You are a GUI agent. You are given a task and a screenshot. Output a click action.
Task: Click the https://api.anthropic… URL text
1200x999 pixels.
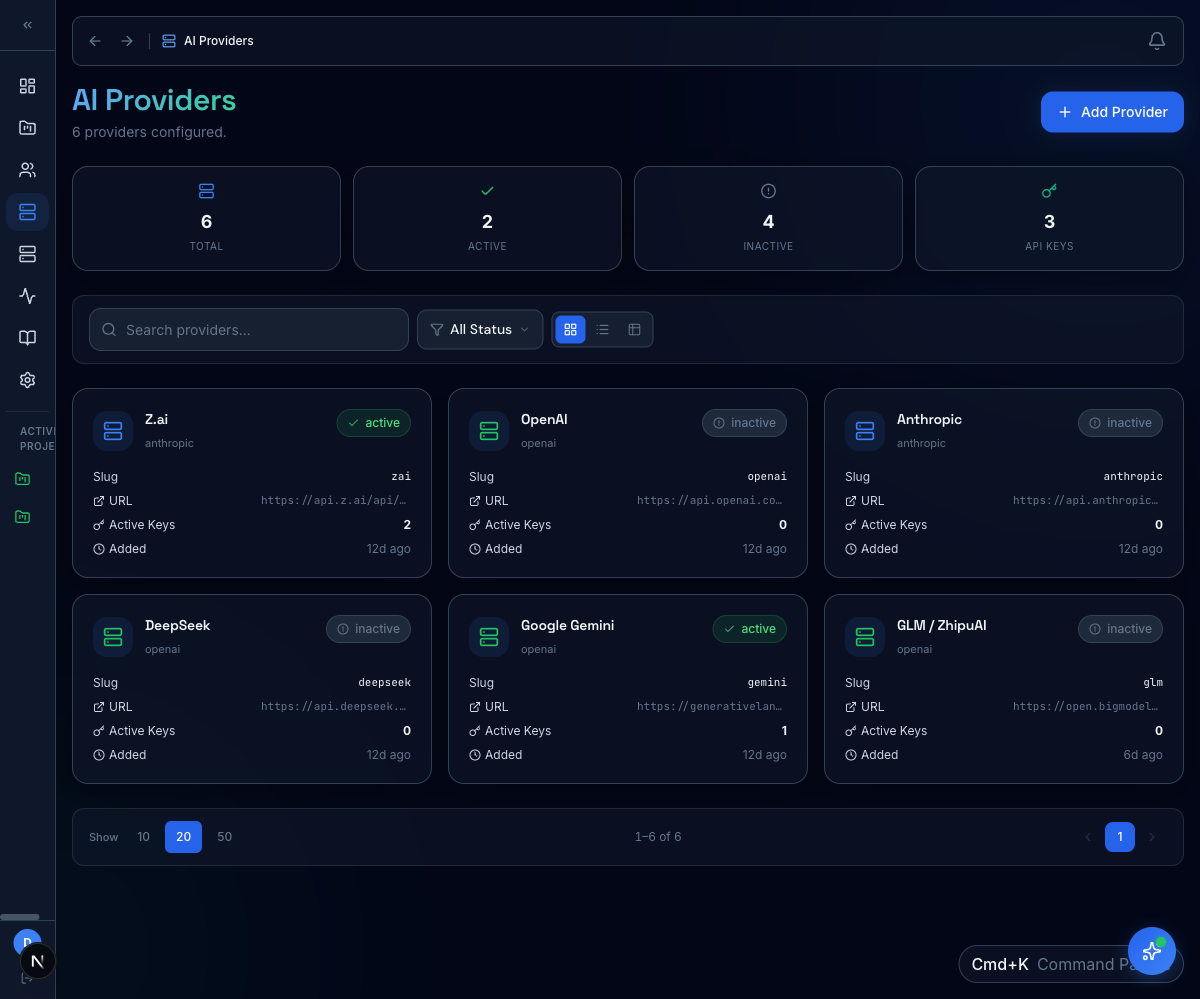coord(1088,501)
